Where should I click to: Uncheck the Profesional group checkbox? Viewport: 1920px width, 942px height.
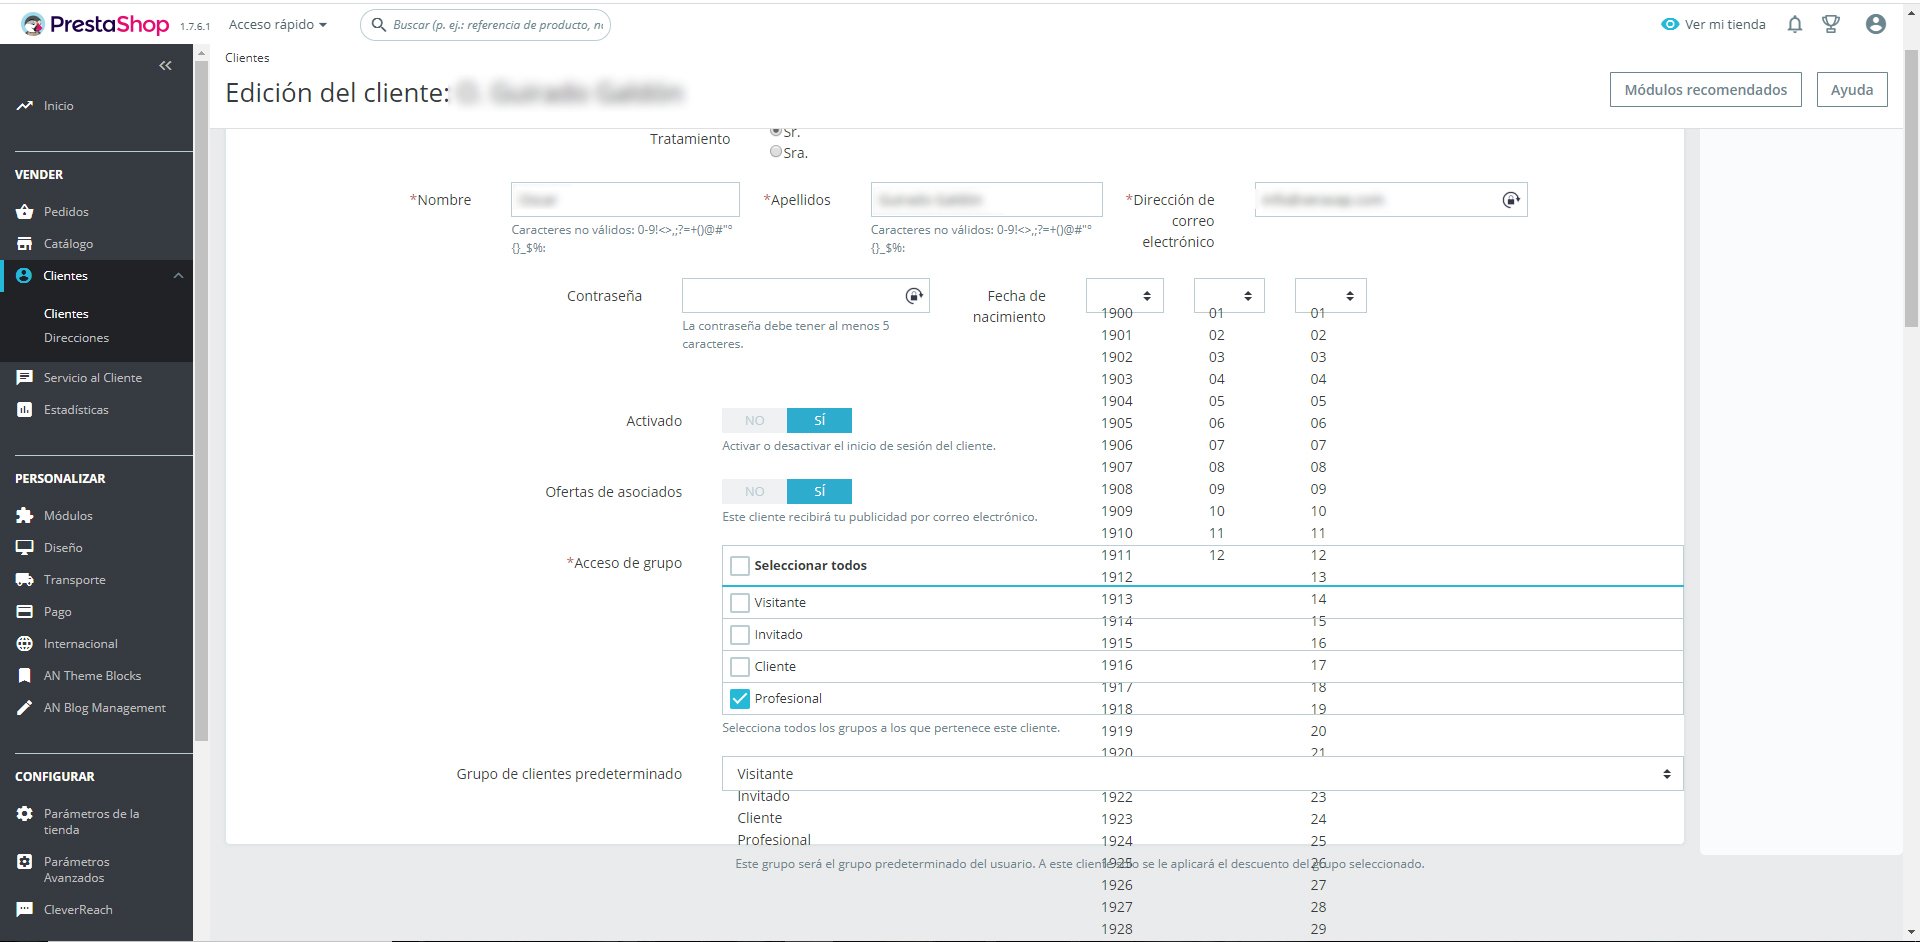click(740, 699)
